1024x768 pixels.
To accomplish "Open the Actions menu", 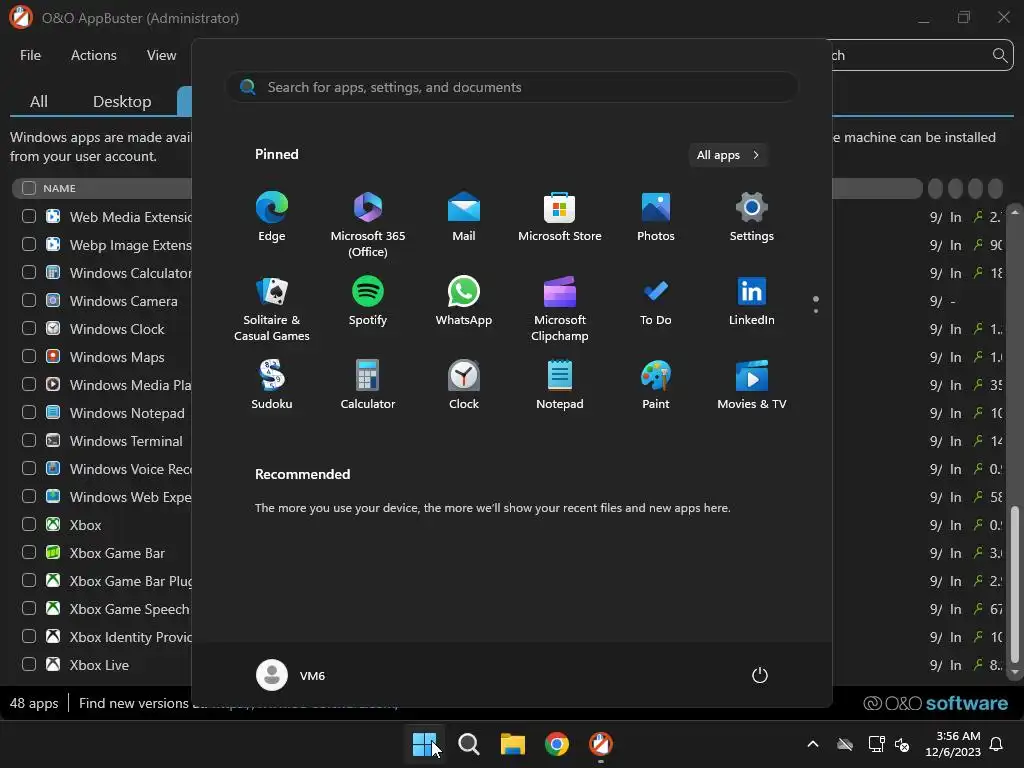I will pos(93,56).
